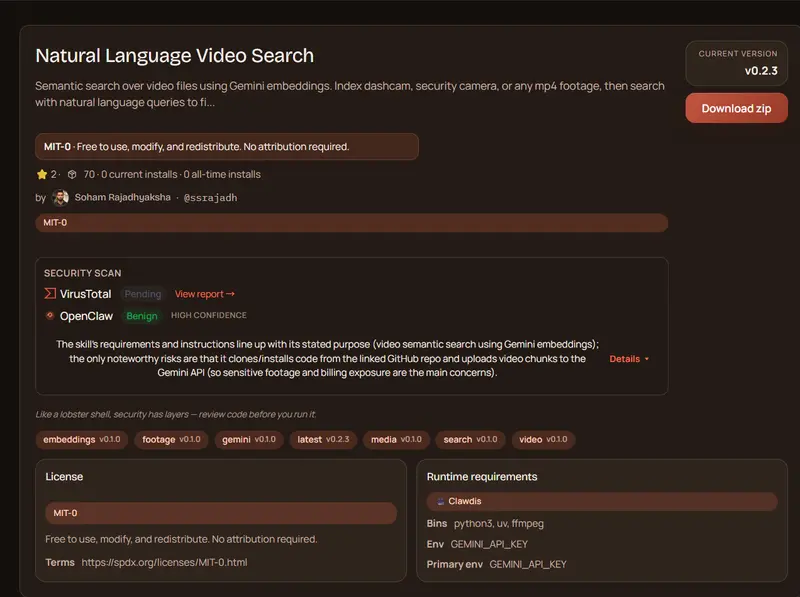The image size is (800, 597).
Task: Select the video tag pill
Action: pos(543,440)
